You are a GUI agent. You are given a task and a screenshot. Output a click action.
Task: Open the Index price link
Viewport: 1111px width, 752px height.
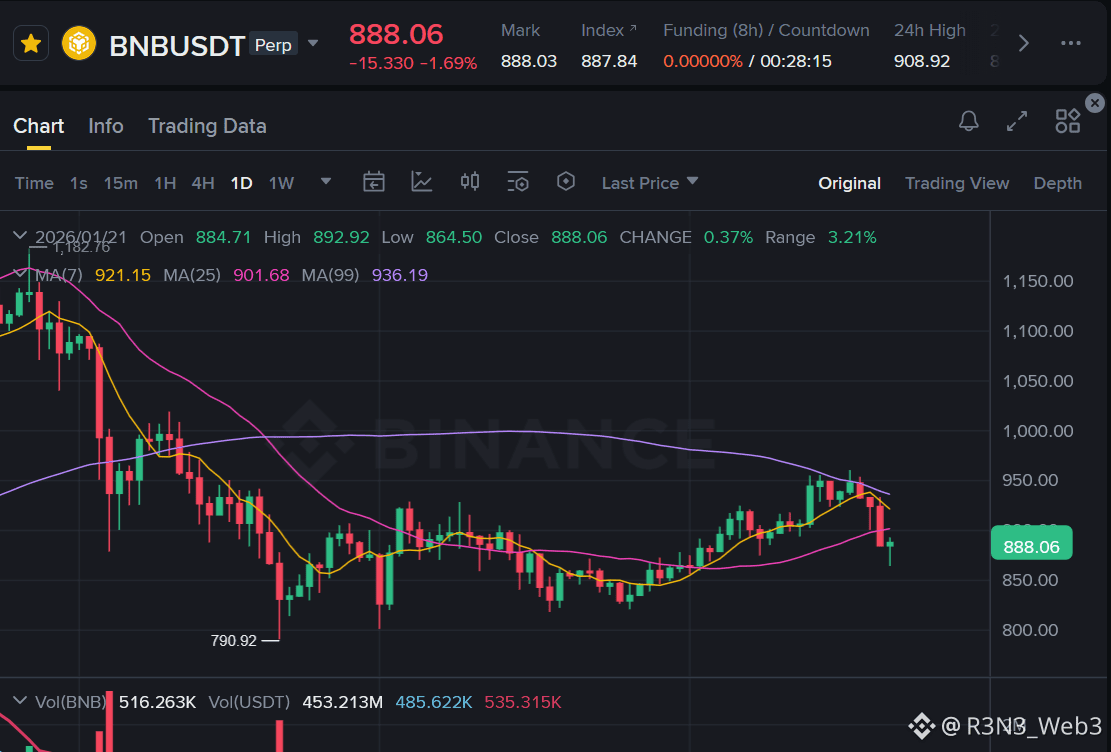(x=609, y=30)
